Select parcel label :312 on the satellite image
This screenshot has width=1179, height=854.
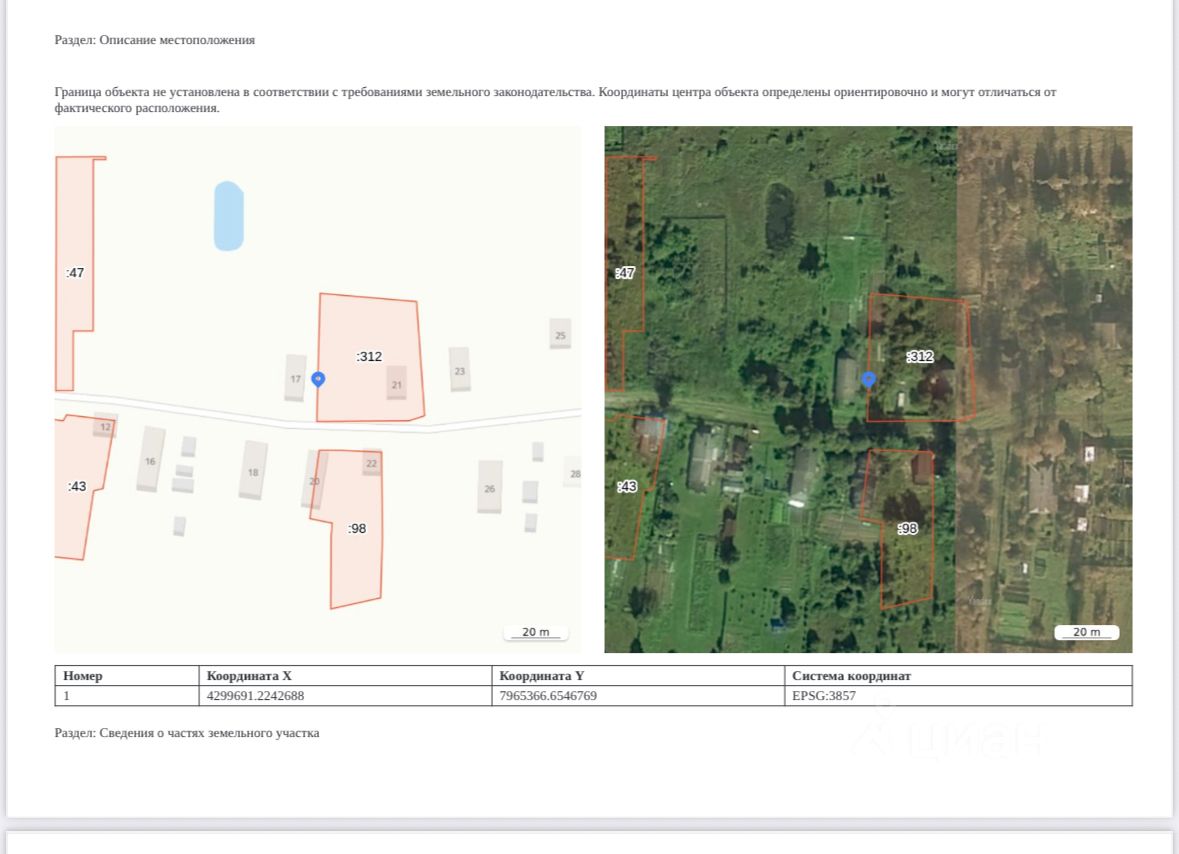click(920, 356)
